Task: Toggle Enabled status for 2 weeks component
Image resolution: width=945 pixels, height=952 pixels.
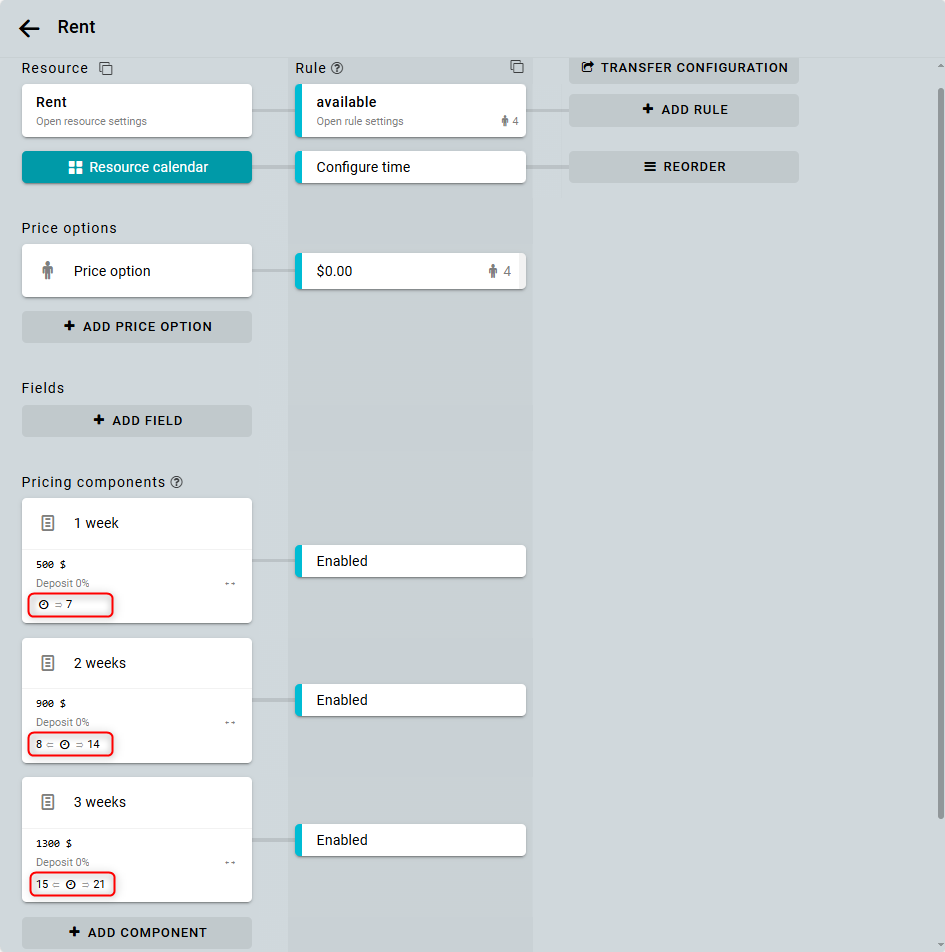Action: point(411,700)
